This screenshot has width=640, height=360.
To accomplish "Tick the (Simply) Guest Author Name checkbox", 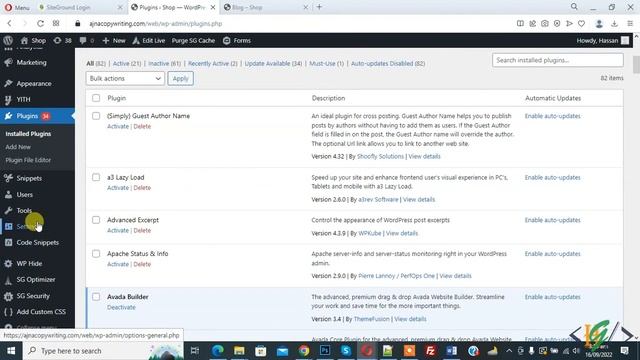I will [96, 116].
